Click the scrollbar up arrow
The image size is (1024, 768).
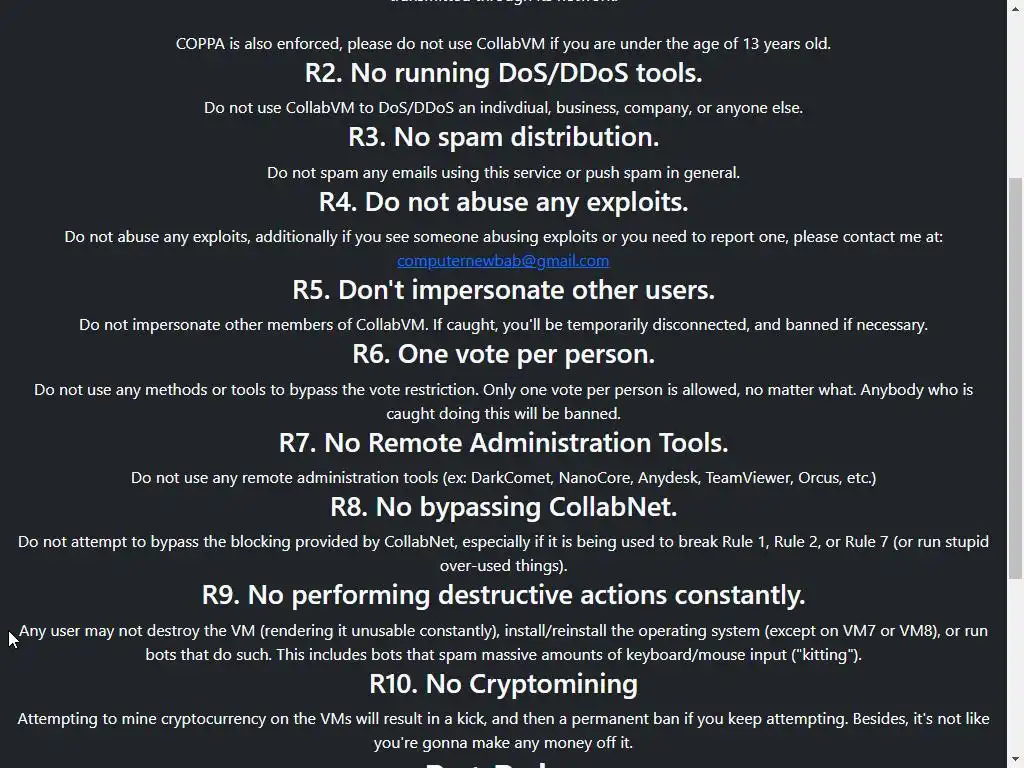point(1015,7)
